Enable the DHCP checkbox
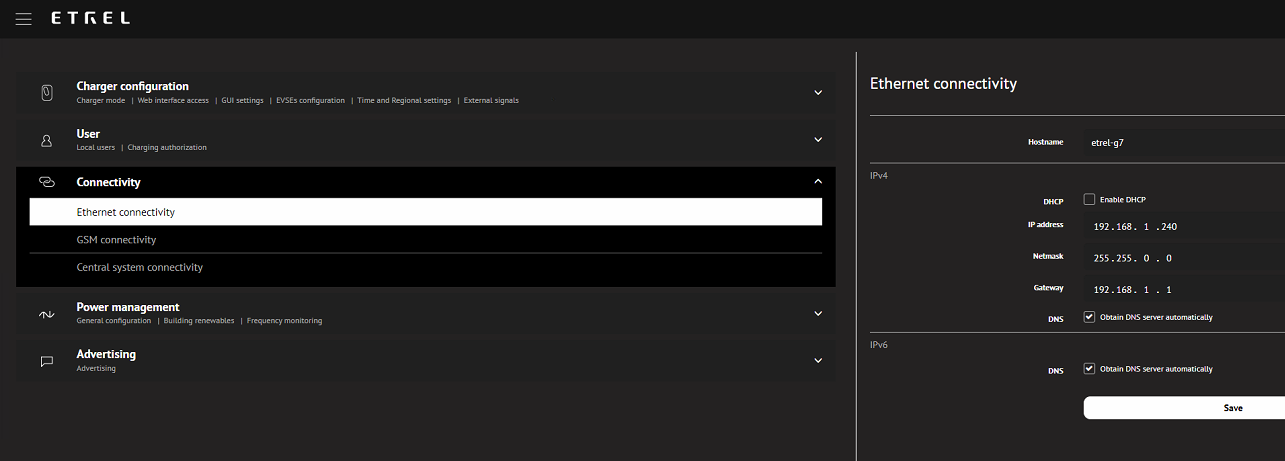 click(1090, 199)
